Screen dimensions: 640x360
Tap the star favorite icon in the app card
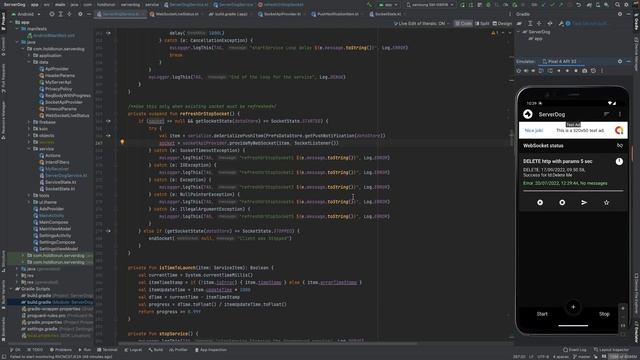pos(607,202)
